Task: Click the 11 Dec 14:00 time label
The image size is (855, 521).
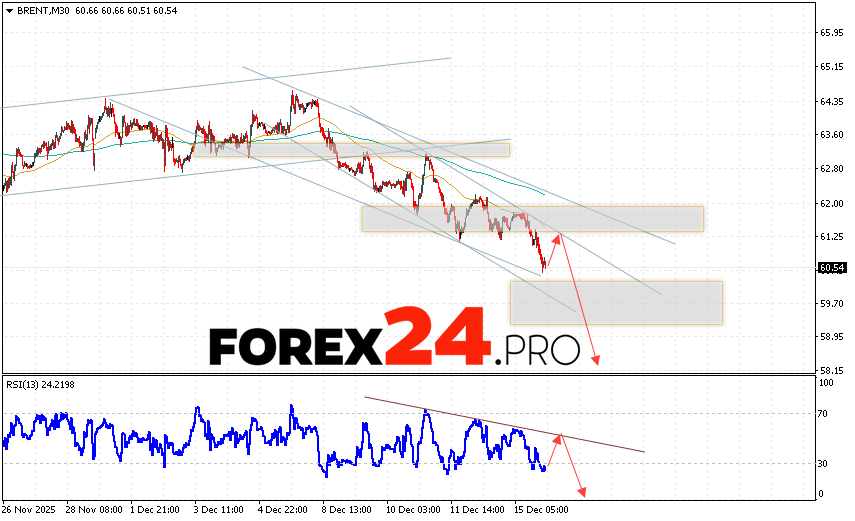Action: 477,510
